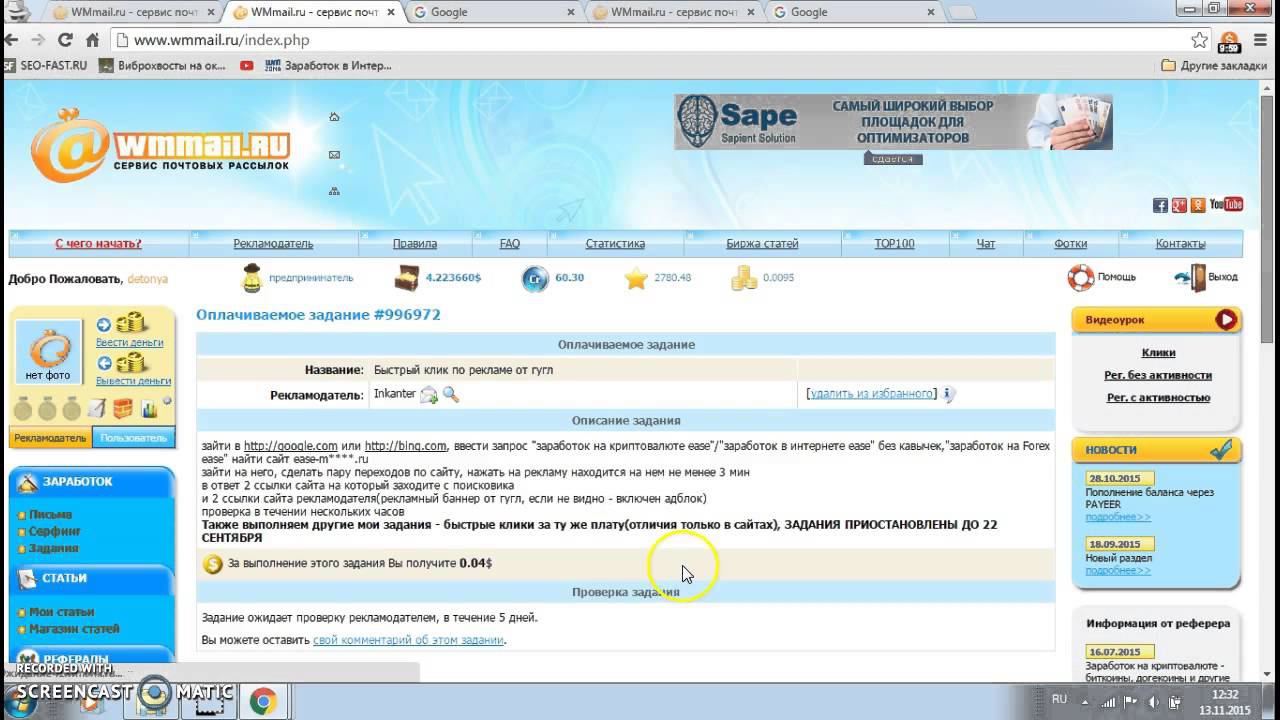Switch to the Рекламодатель mode tab under the avatar
Image resolution: width=1280 pixels, height=720 pixels.
[50, 437]
